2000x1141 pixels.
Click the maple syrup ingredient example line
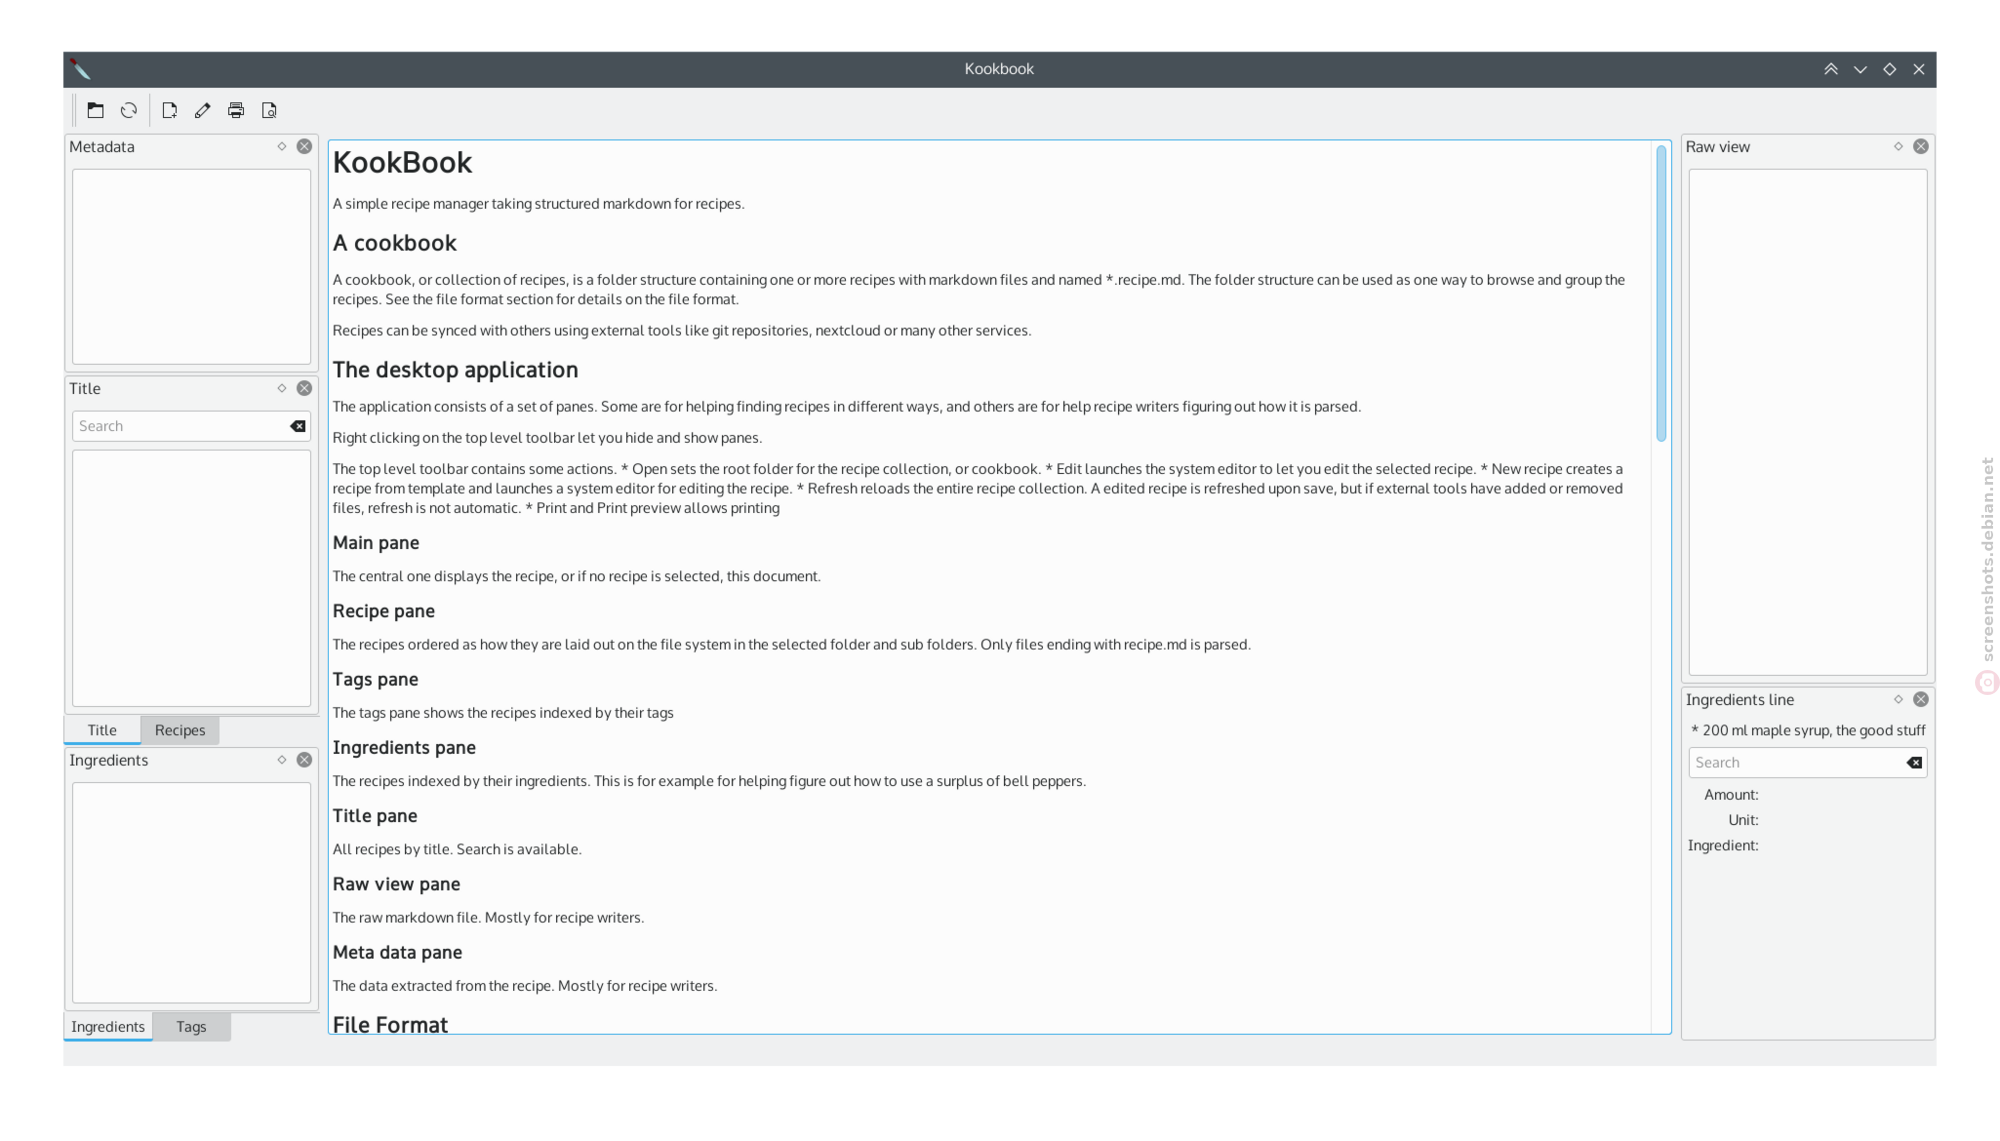1808,730
